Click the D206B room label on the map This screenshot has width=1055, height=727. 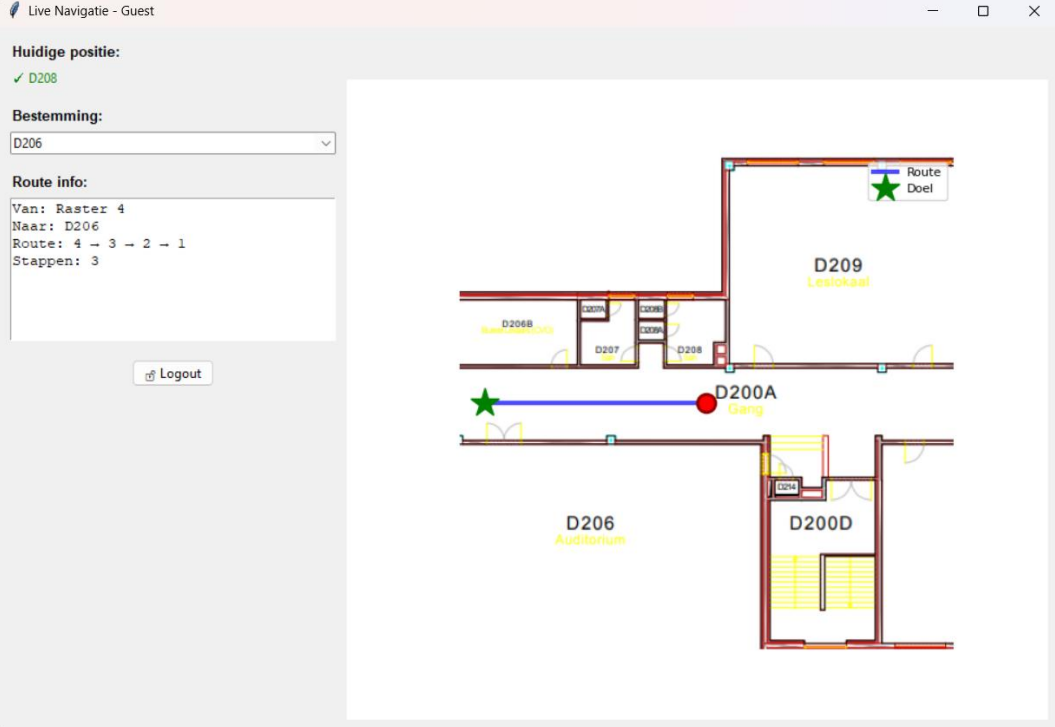pos(517,323)
